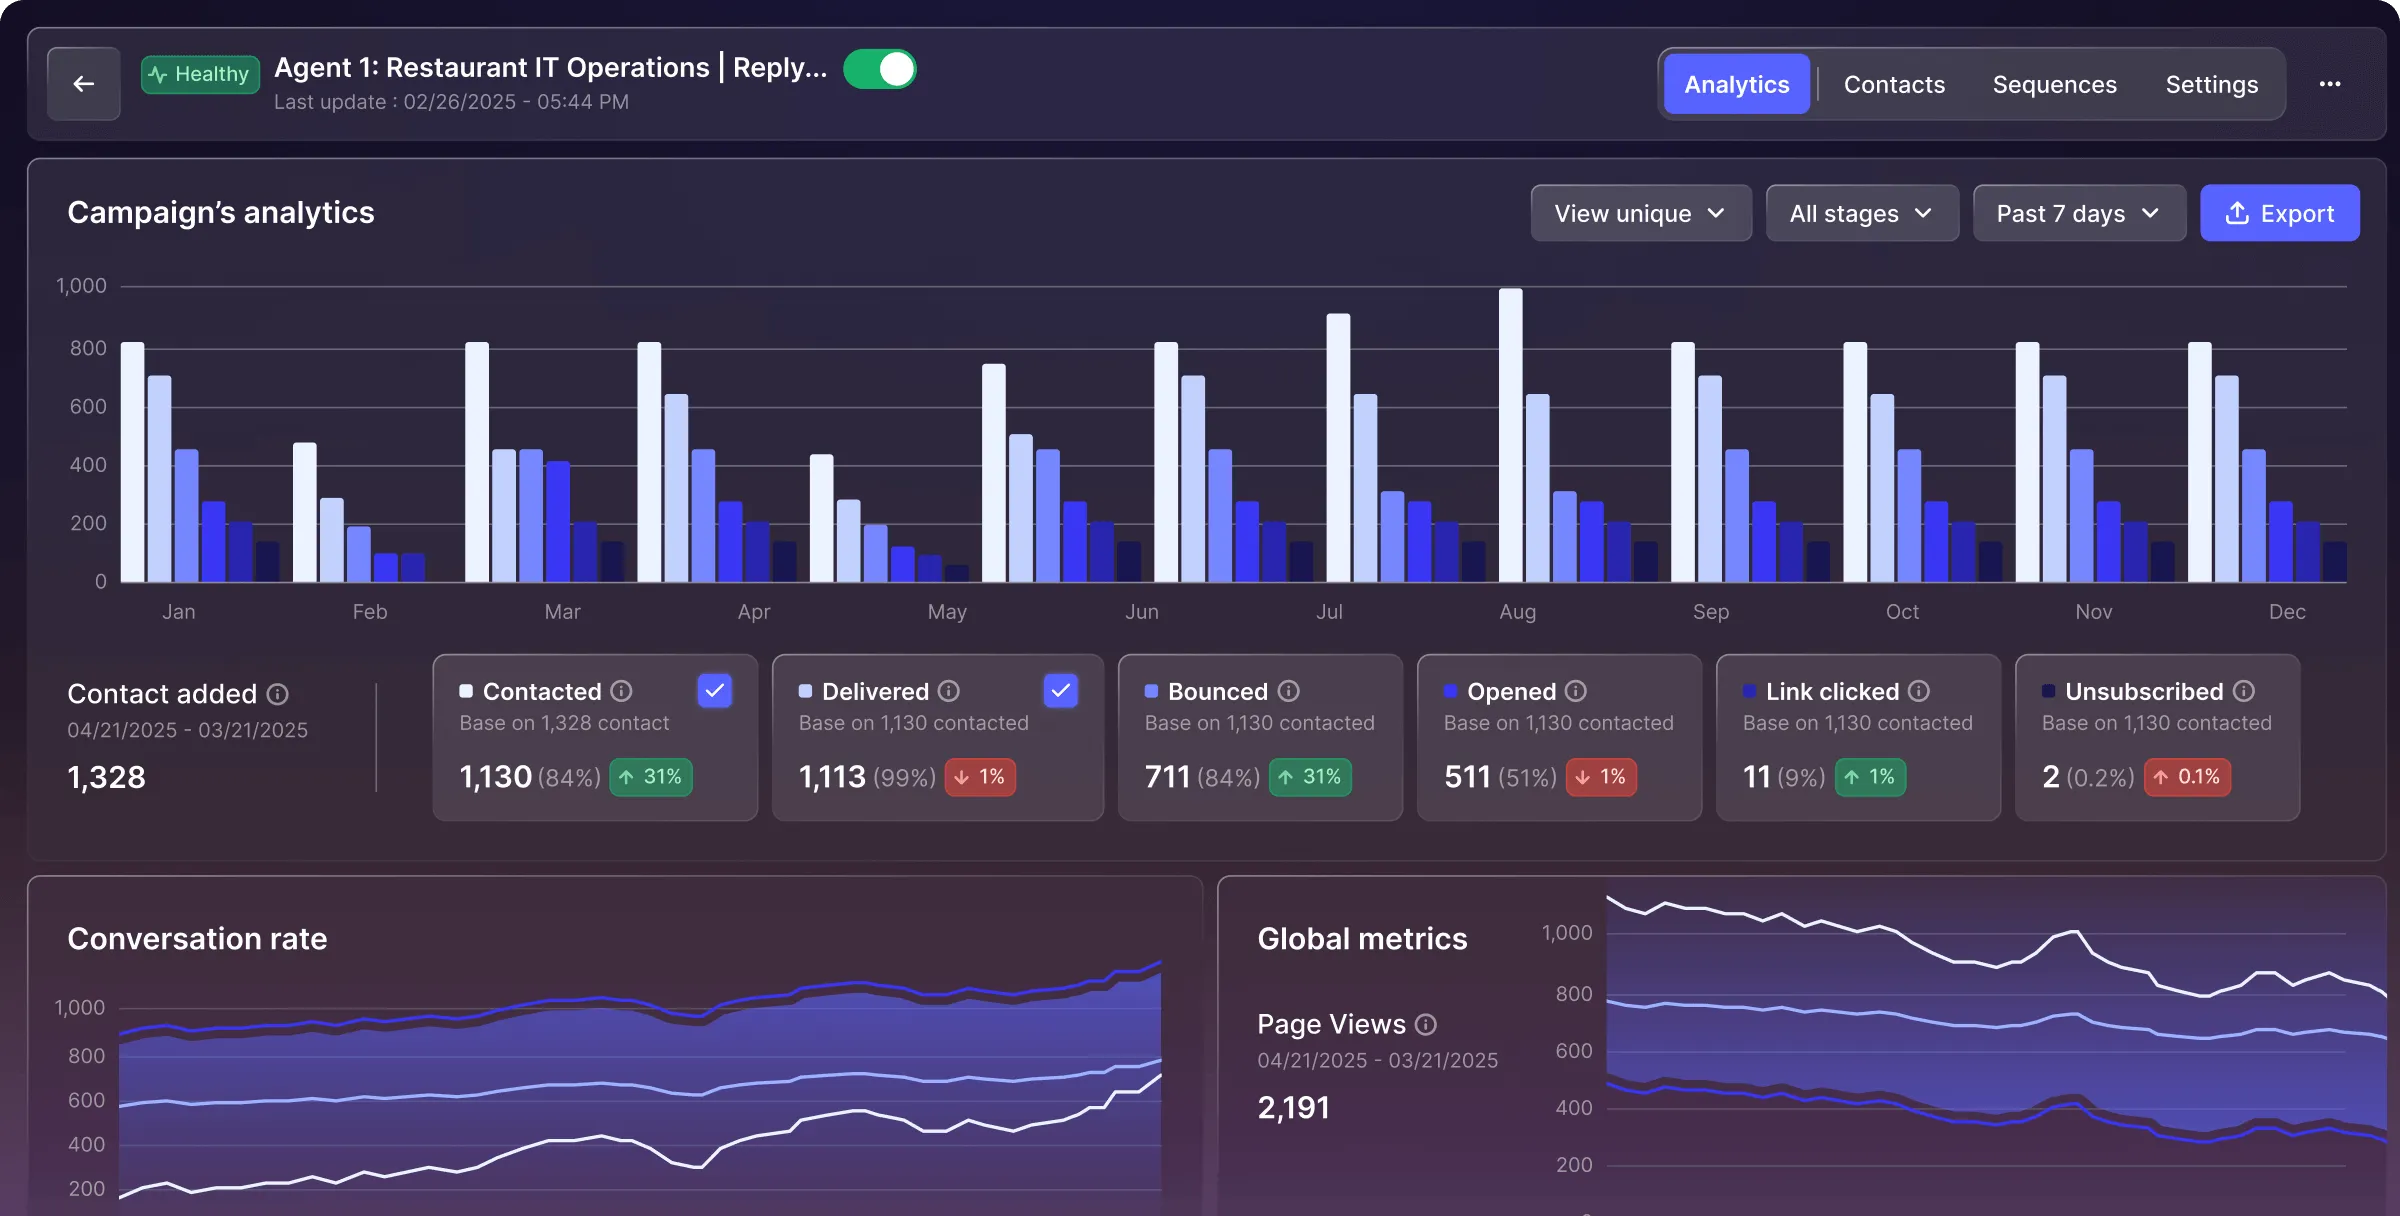
Task: Switch to the Contacts tab
Action: click(x=1893, y=84)
